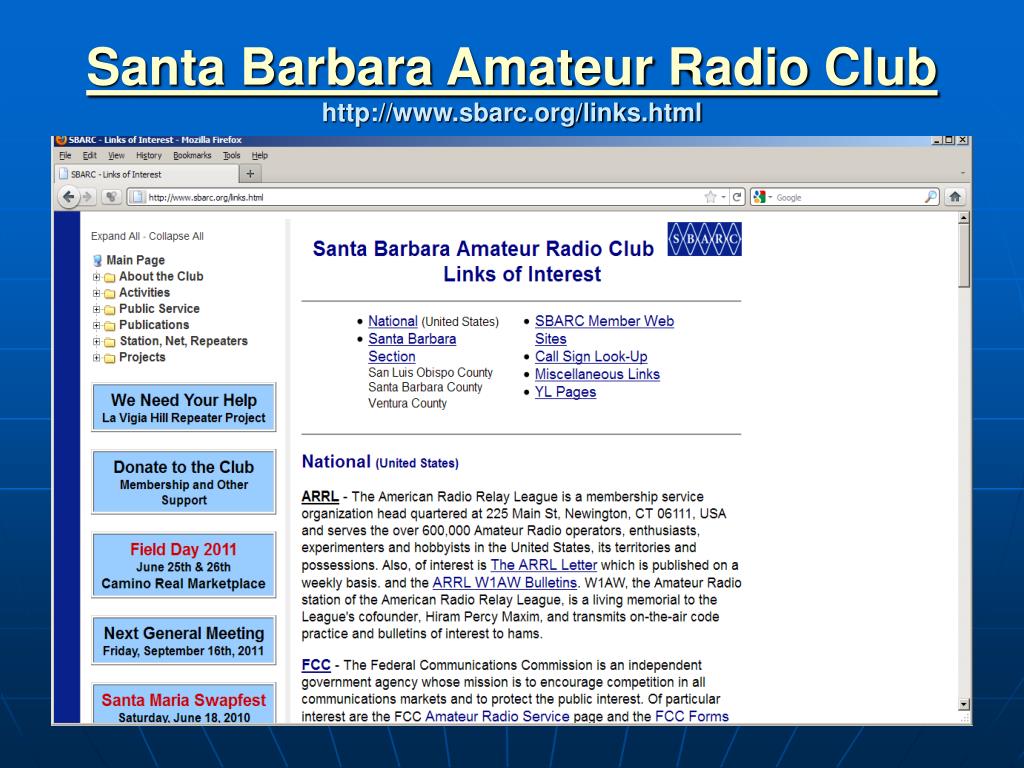Open the Tools menu
The height and width of the screenshot is (768, 1024).
(232, 155)
